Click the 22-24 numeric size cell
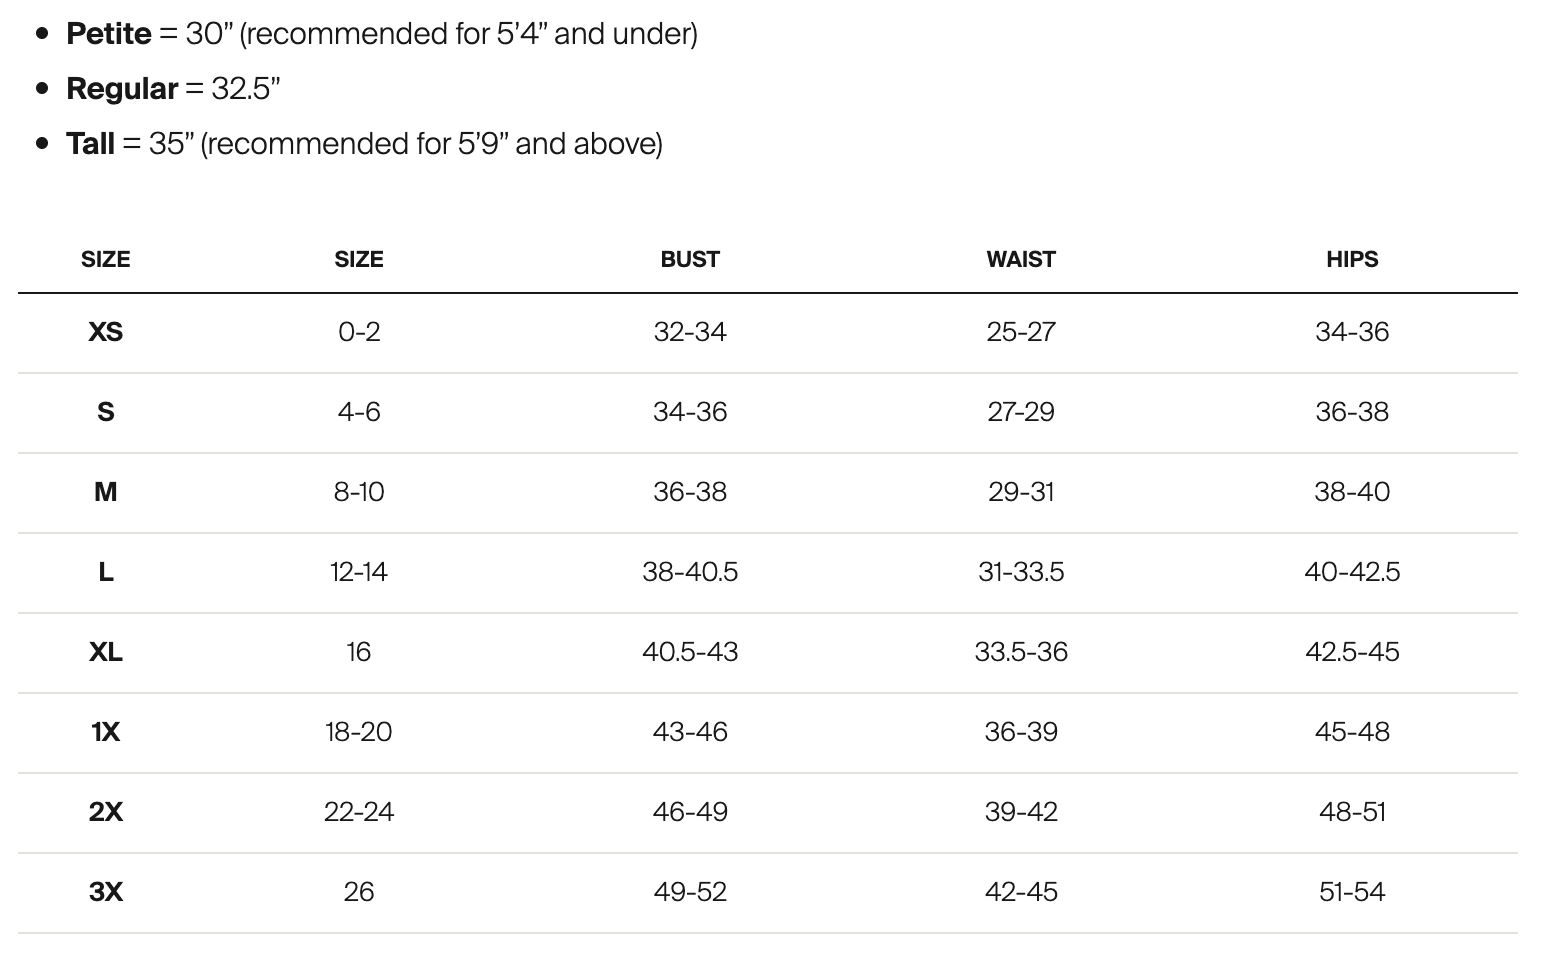Screen dimensions: 1548x980 coord(358,812)
